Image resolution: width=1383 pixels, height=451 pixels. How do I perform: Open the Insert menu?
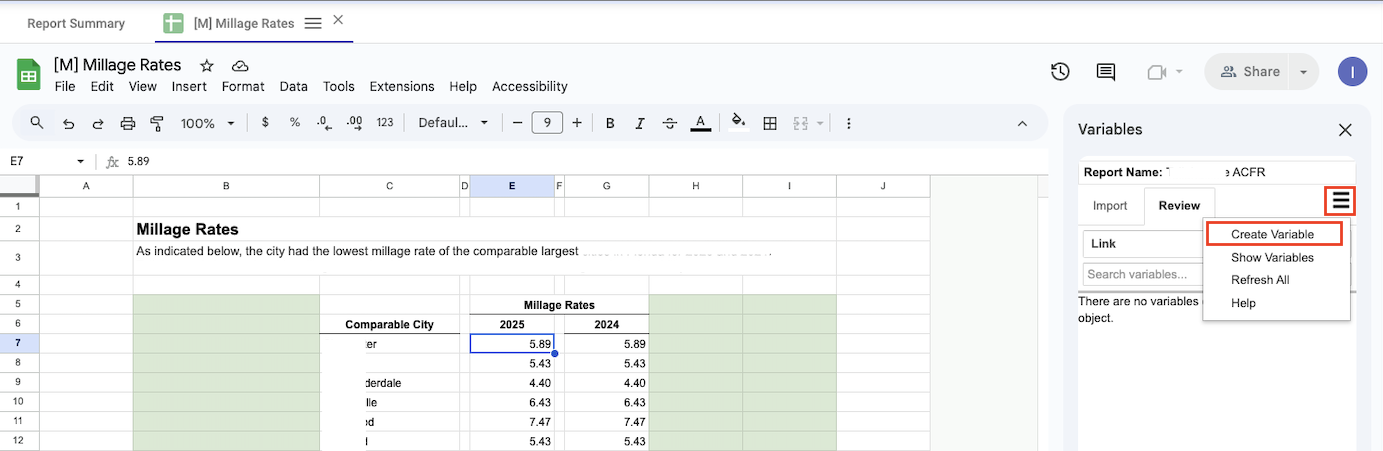(189, 86)
